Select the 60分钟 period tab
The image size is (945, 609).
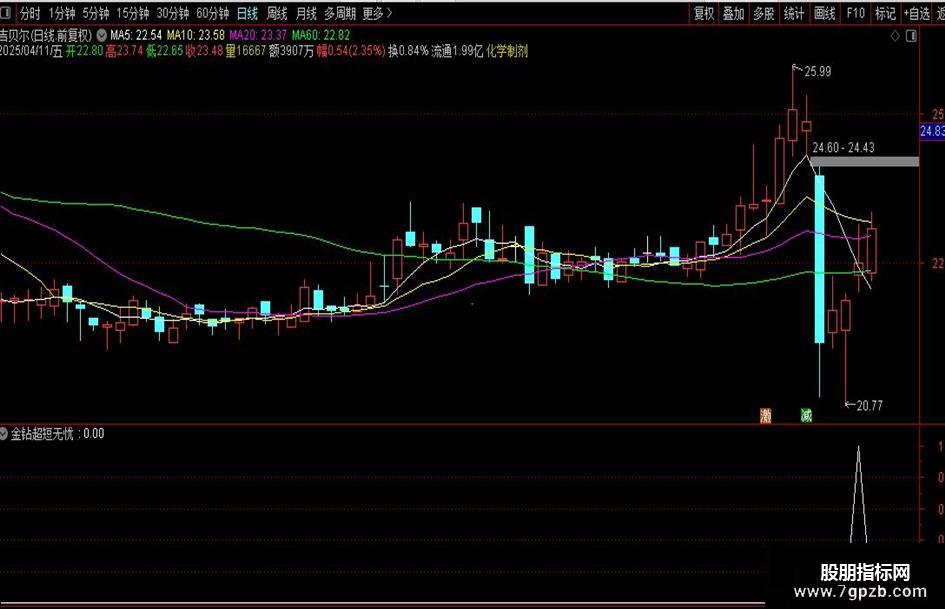coord(213,13)
